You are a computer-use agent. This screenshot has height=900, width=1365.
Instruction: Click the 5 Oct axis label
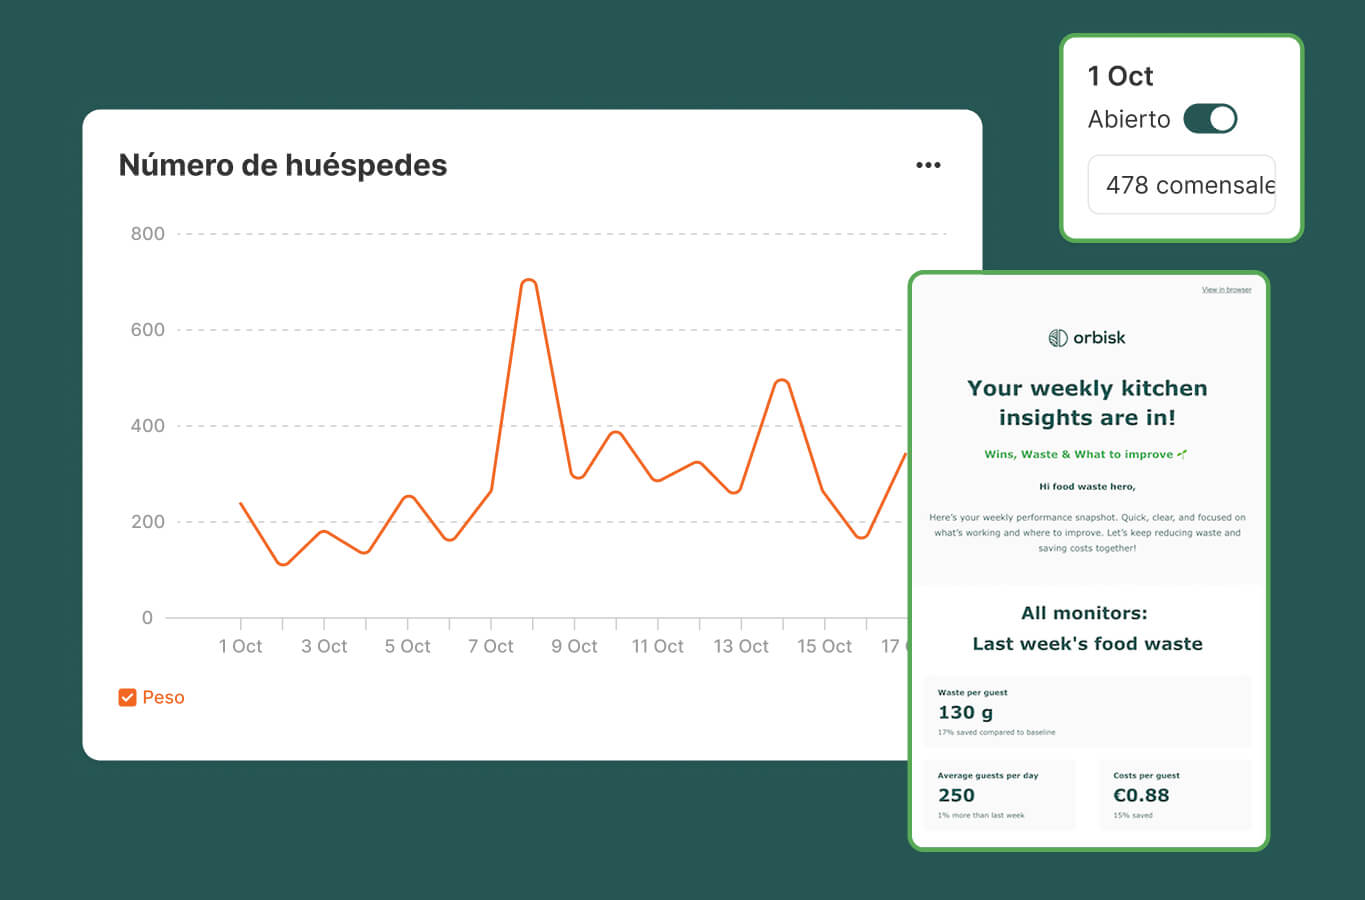coord(407,646)
